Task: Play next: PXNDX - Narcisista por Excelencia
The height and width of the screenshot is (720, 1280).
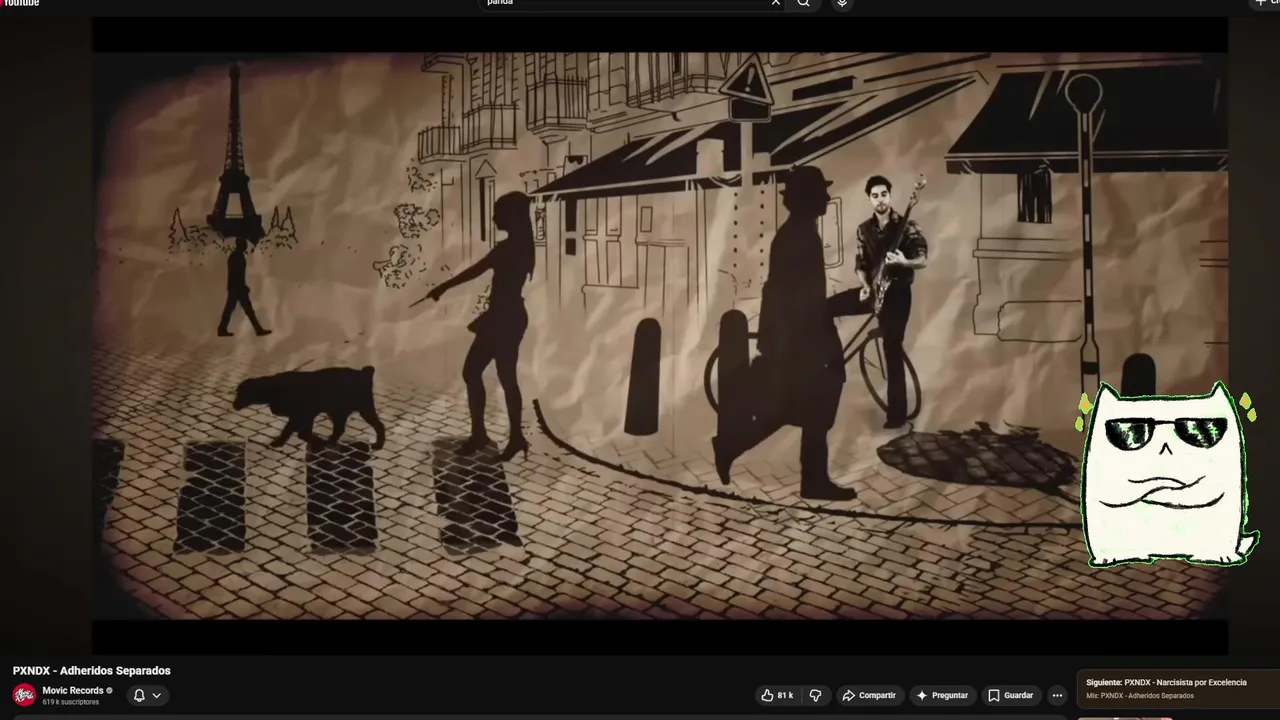Action: (x=1166, y=682)
